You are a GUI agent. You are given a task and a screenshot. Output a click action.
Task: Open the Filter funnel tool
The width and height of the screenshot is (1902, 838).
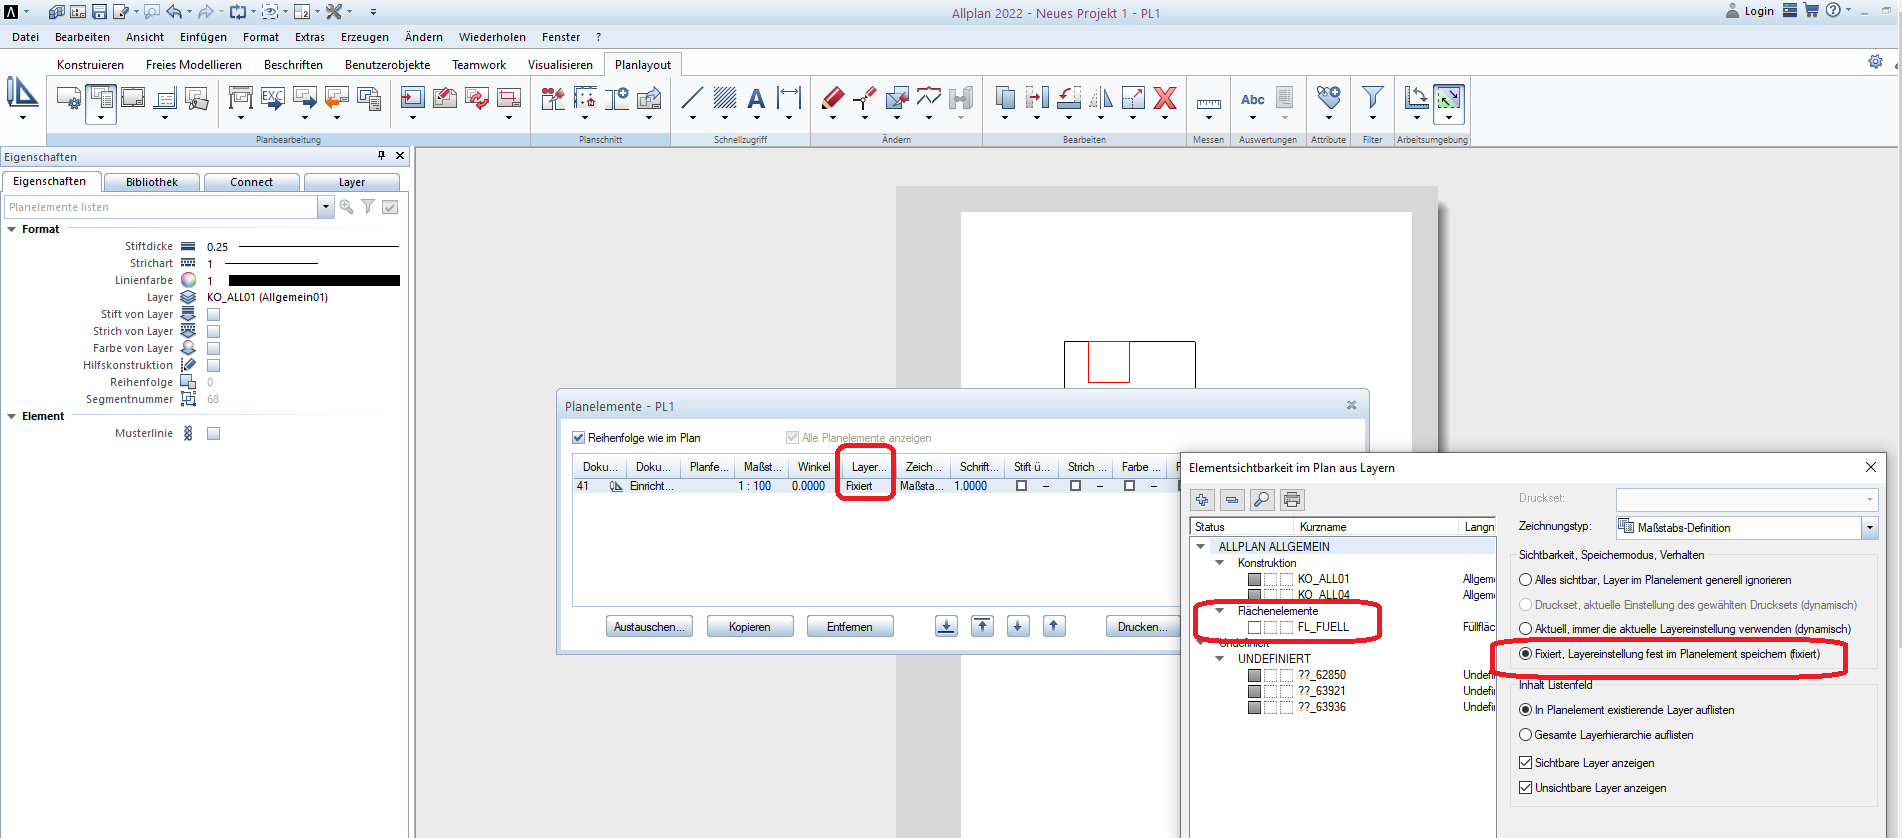[x=1372, y=98]
